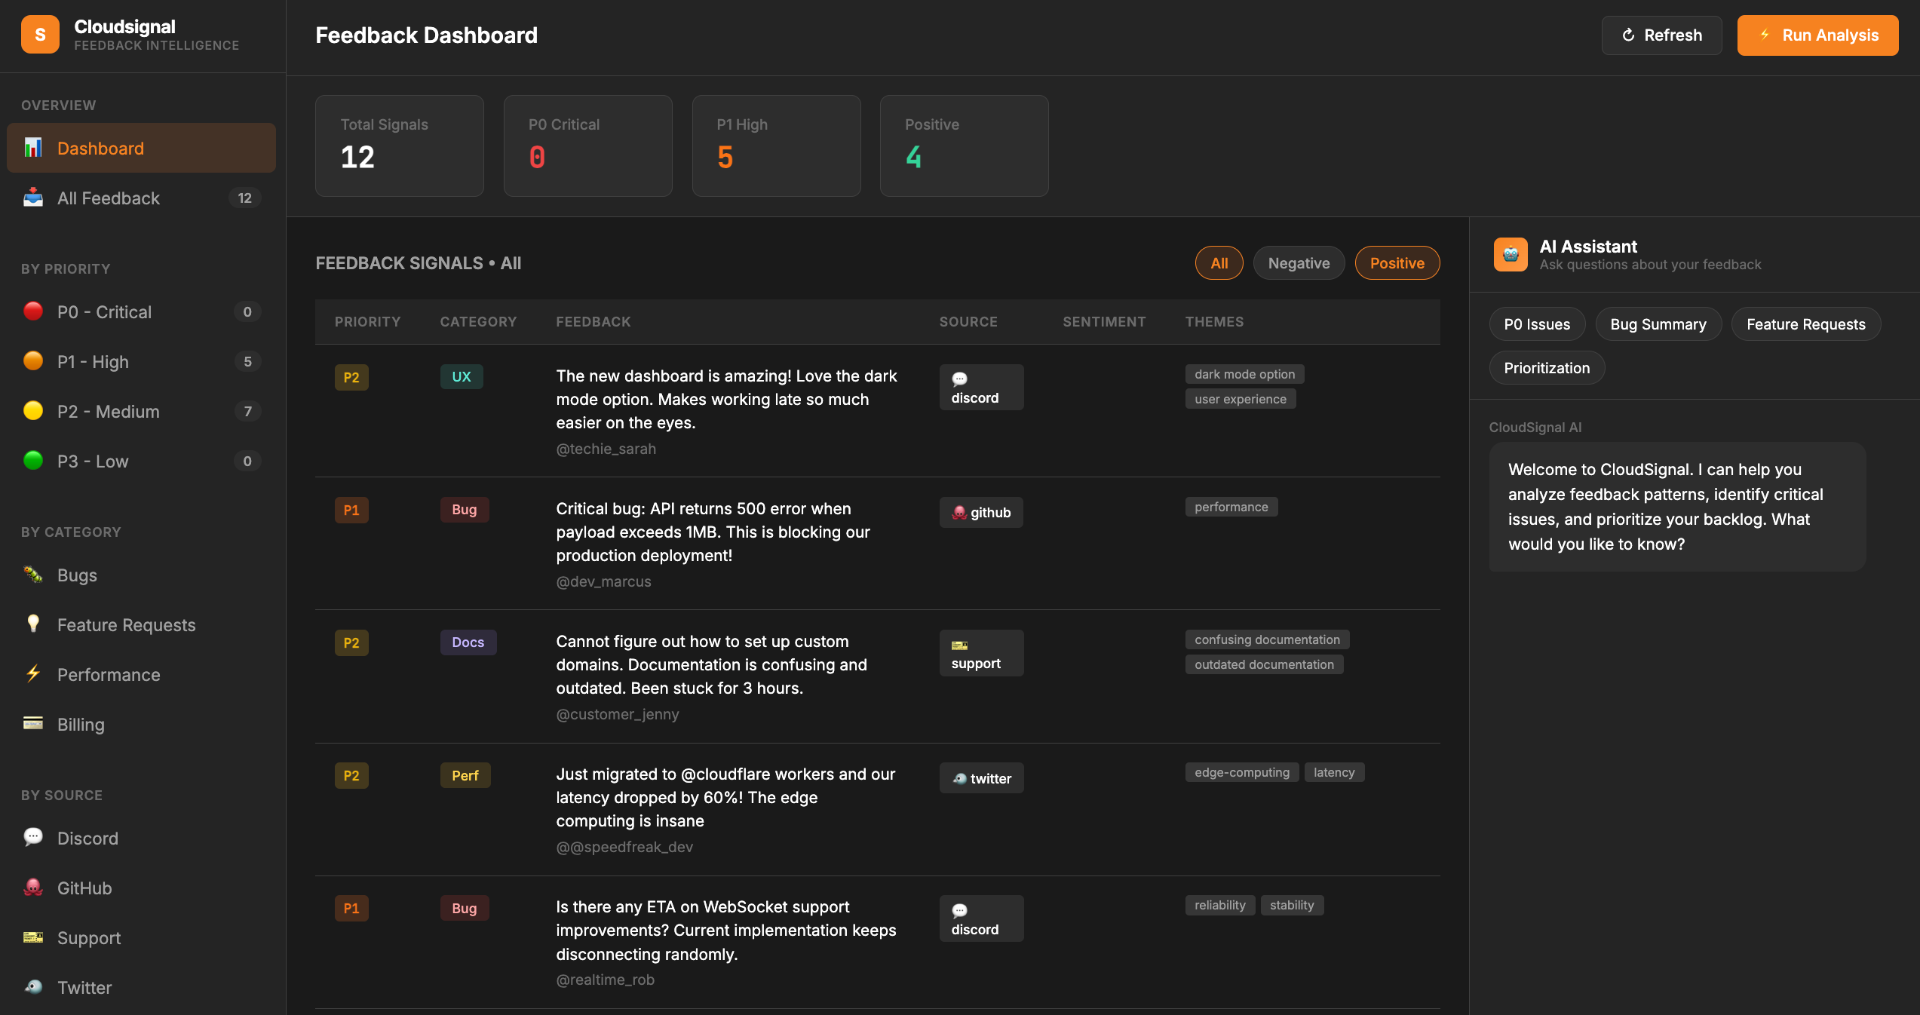
Task: Select the All sentiment filter pill
Action: (1219, 263)
